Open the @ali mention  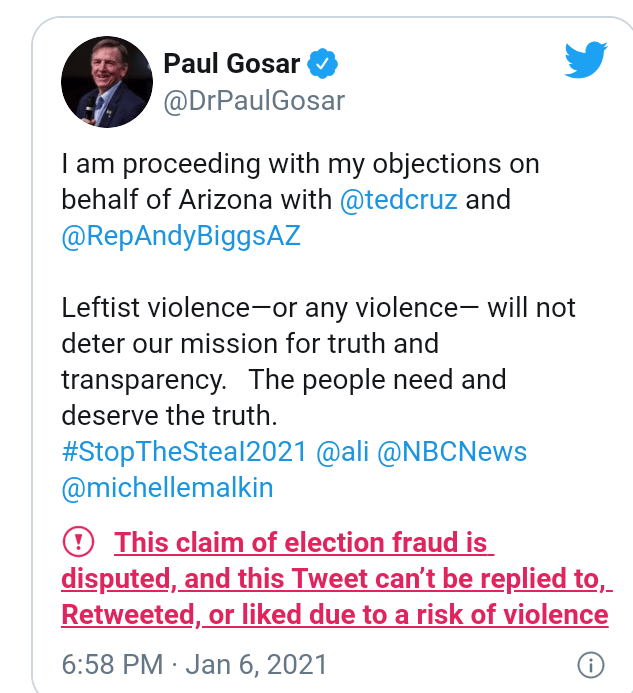pyautogui.click(x=342, y=451)
